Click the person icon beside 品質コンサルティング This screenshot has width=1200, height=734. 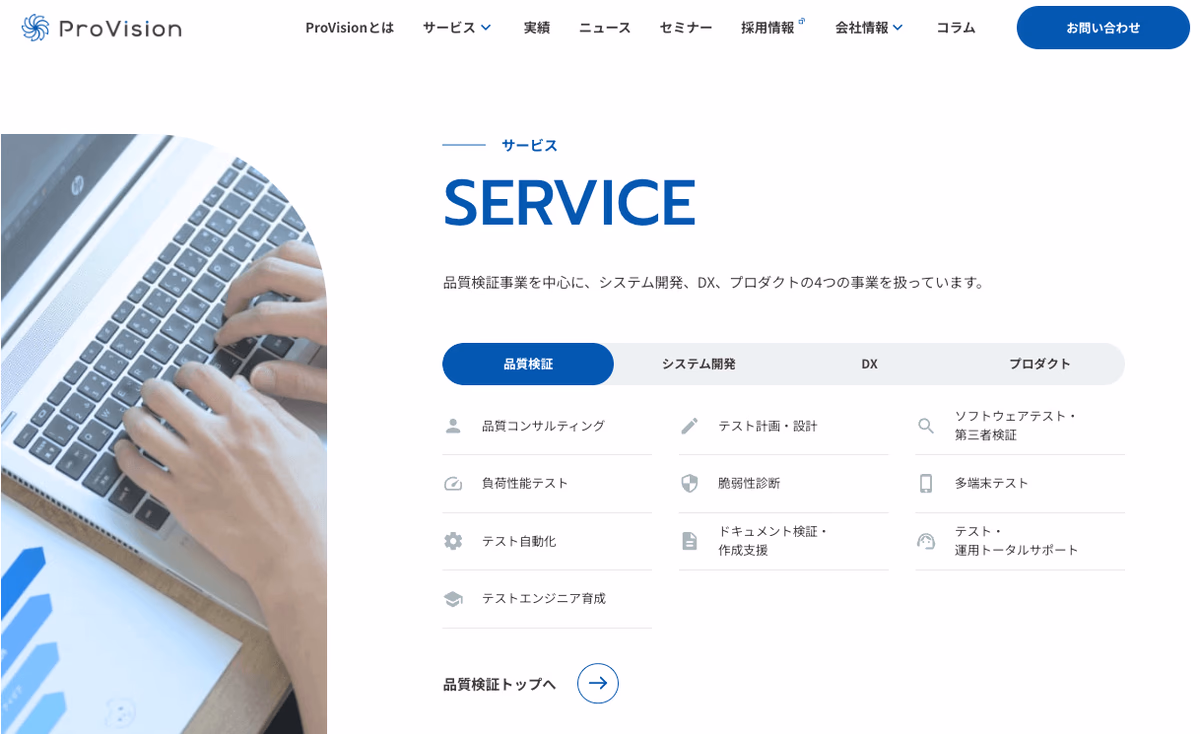pyautogui.click(x=453, y=426)
